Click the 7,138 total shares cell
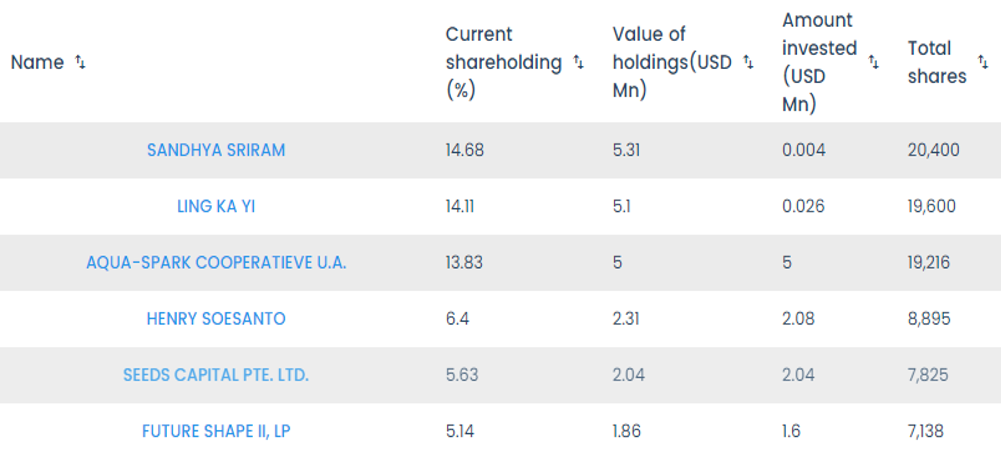This screenshot has width=1001, height=454. [926, 432]
